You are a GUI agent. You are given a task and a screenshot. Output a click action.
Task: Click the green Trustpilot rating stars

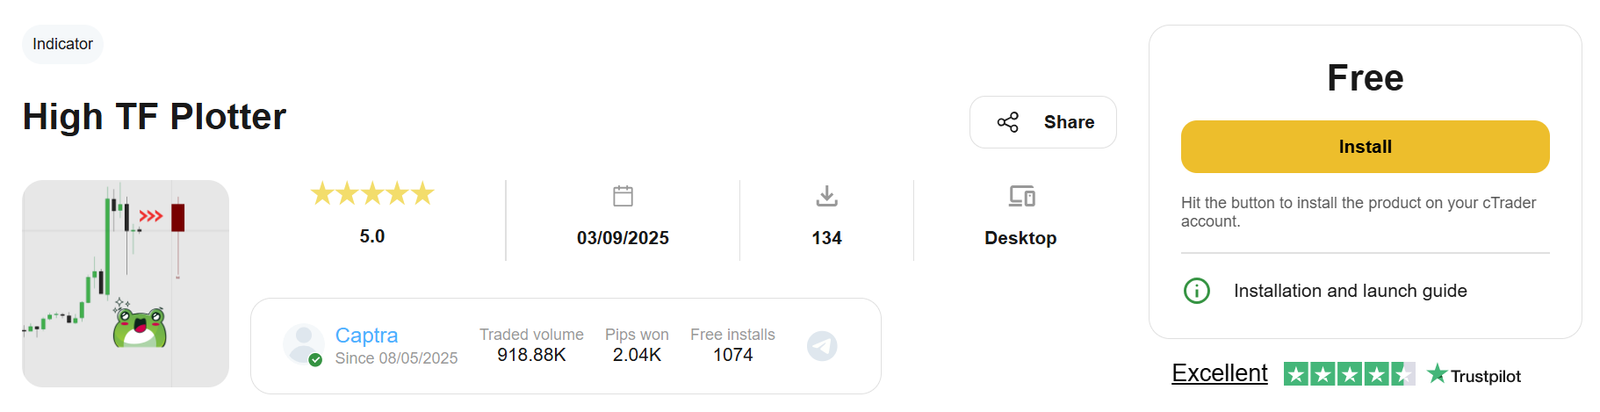tap(1348, 375)
